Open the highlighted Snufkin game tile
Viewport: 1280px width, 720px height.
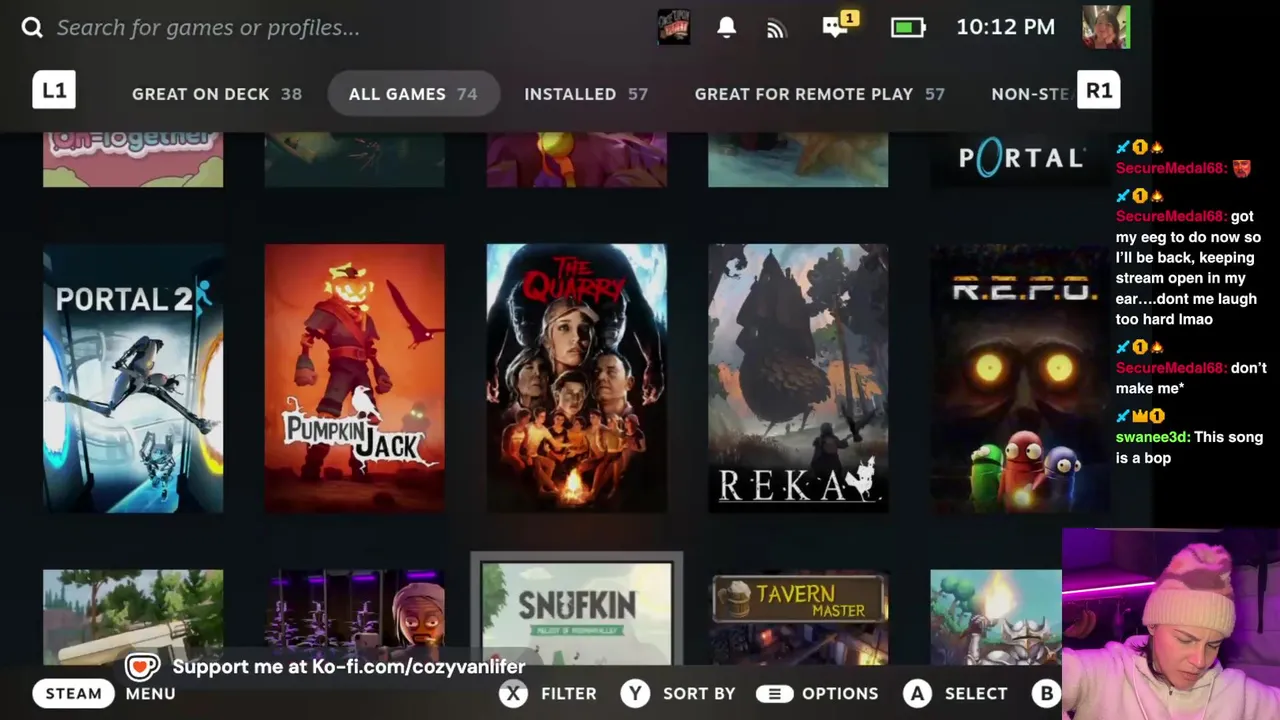(577, 610)
